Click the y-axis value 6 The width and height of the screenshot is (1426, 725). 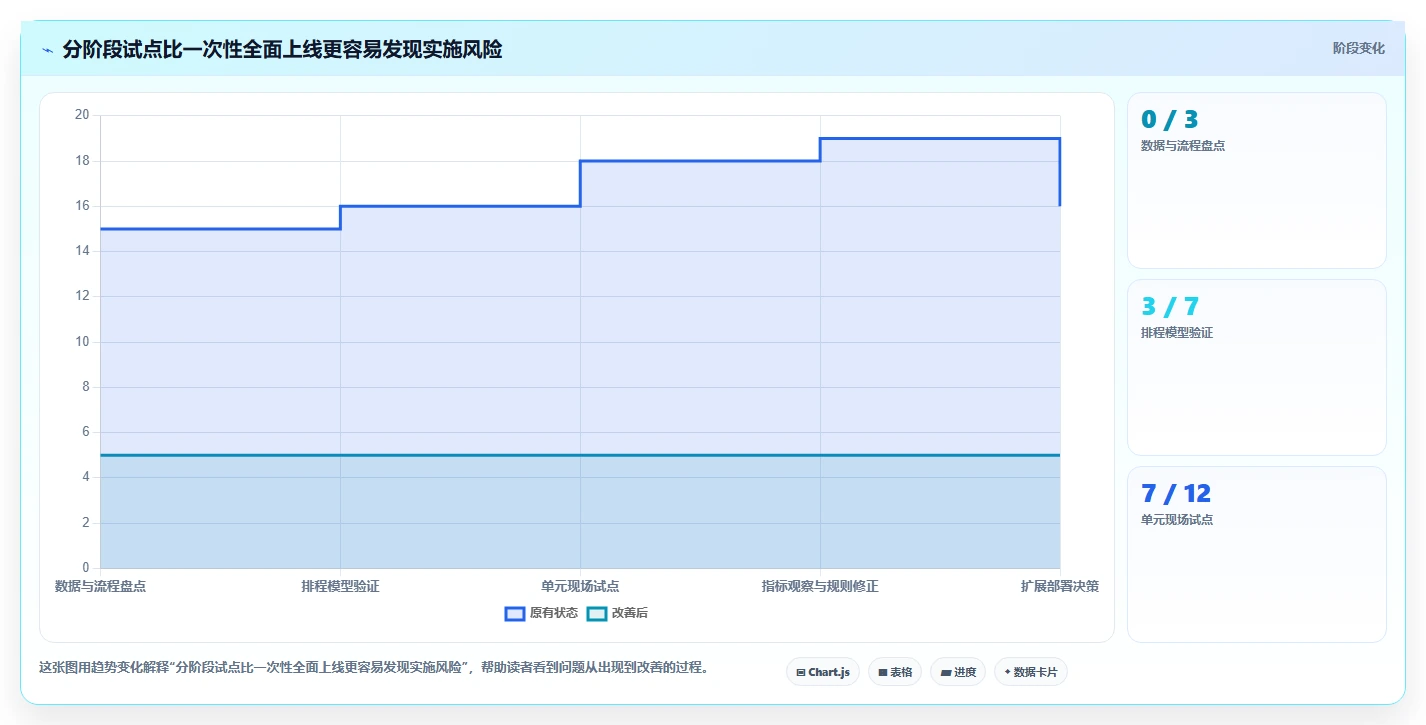point(86,432)
